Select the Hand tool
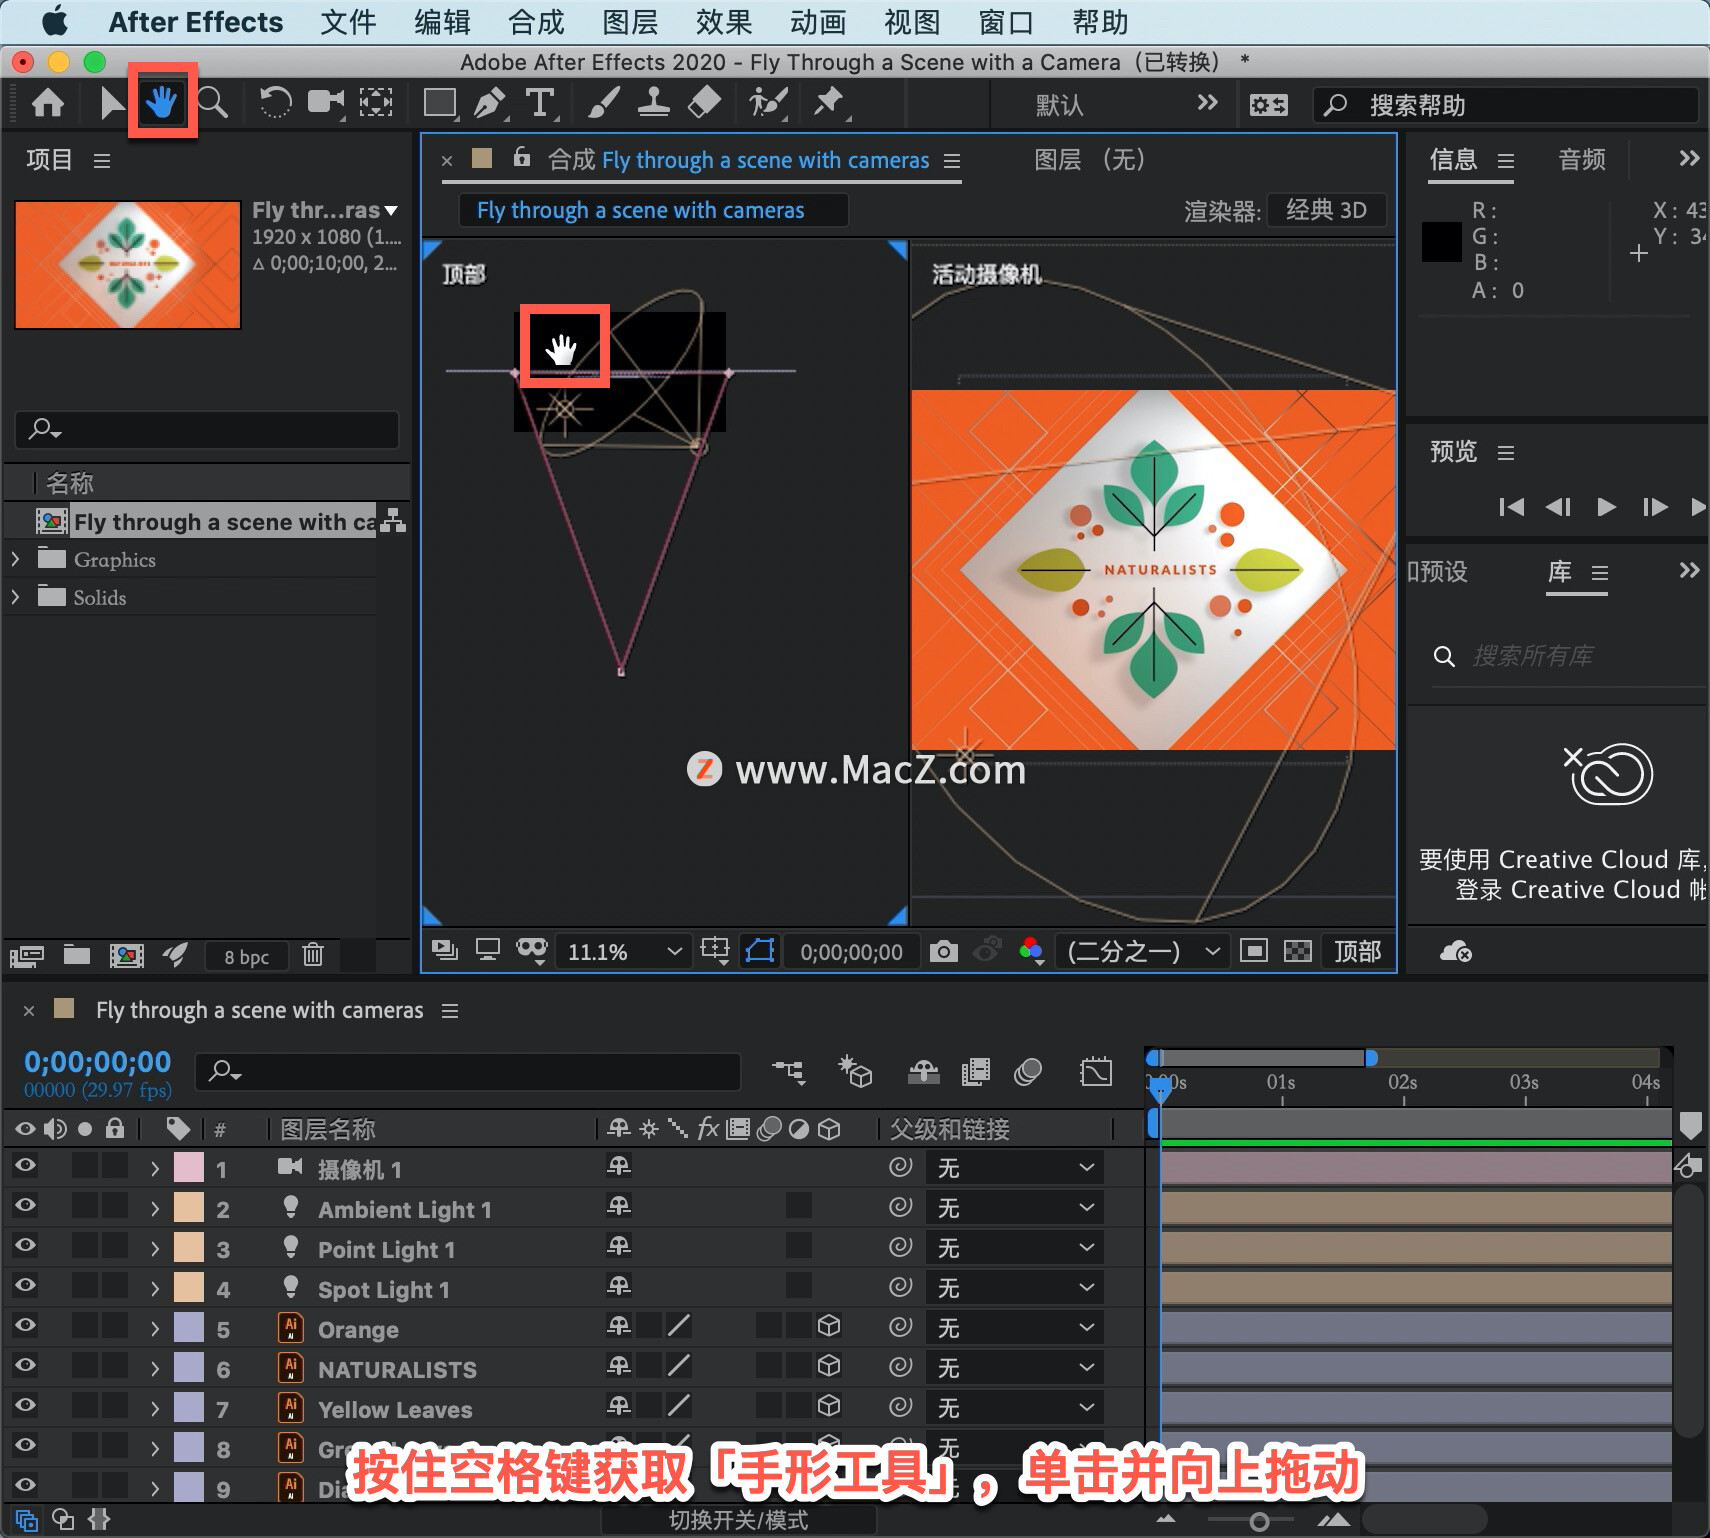 pyautogui.click(x=162, y=102)
